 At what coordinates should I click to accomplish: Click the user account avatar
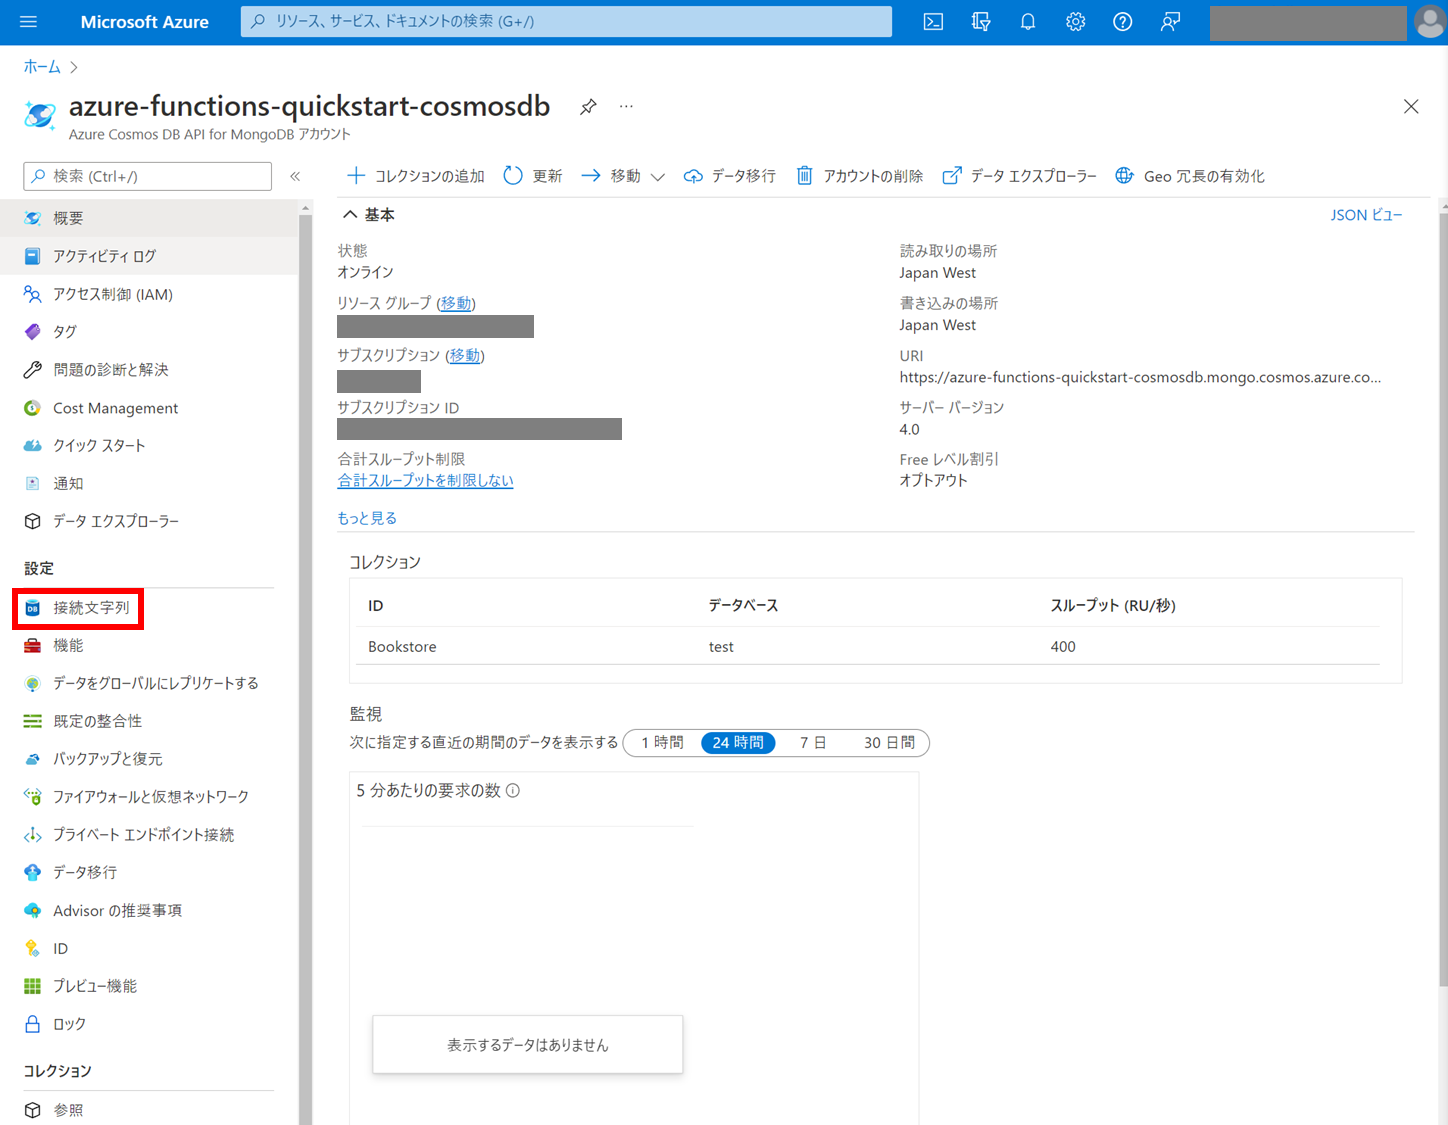[1430, 22]
